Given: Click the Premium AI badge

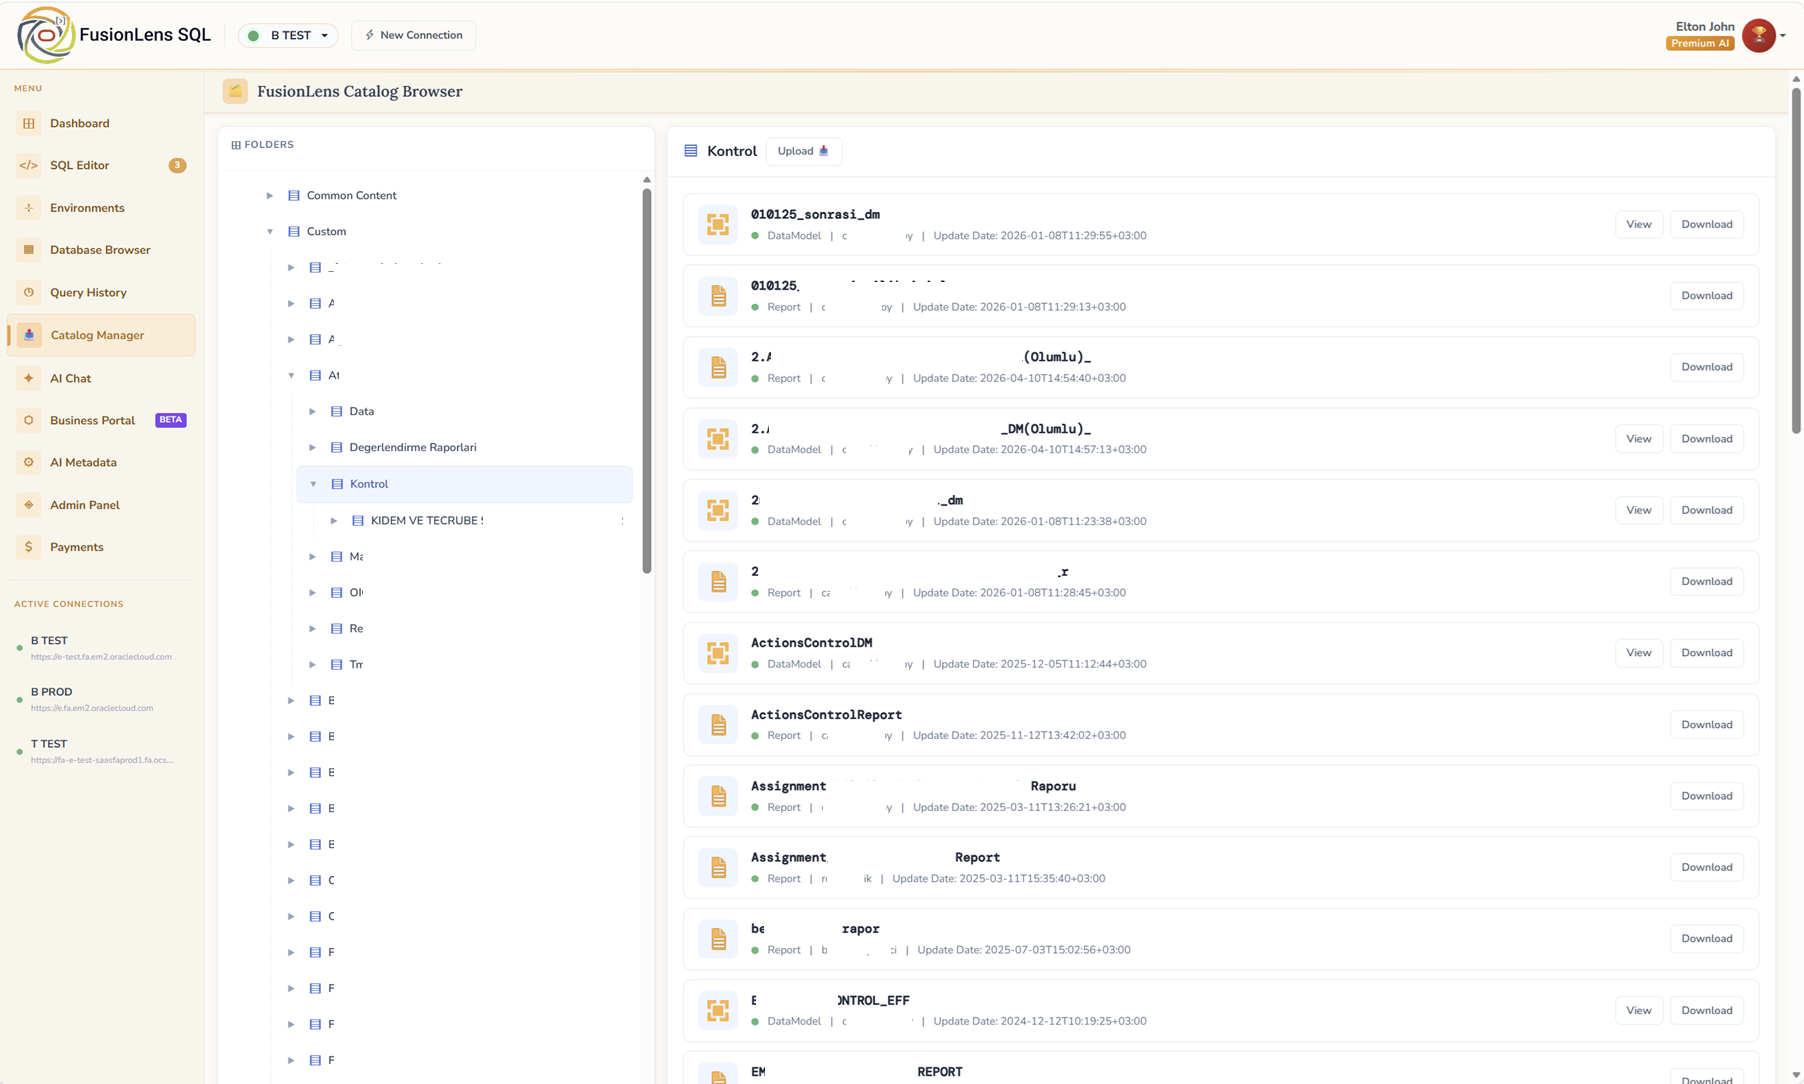Looking at the screenshot, I should (1699, 43).
